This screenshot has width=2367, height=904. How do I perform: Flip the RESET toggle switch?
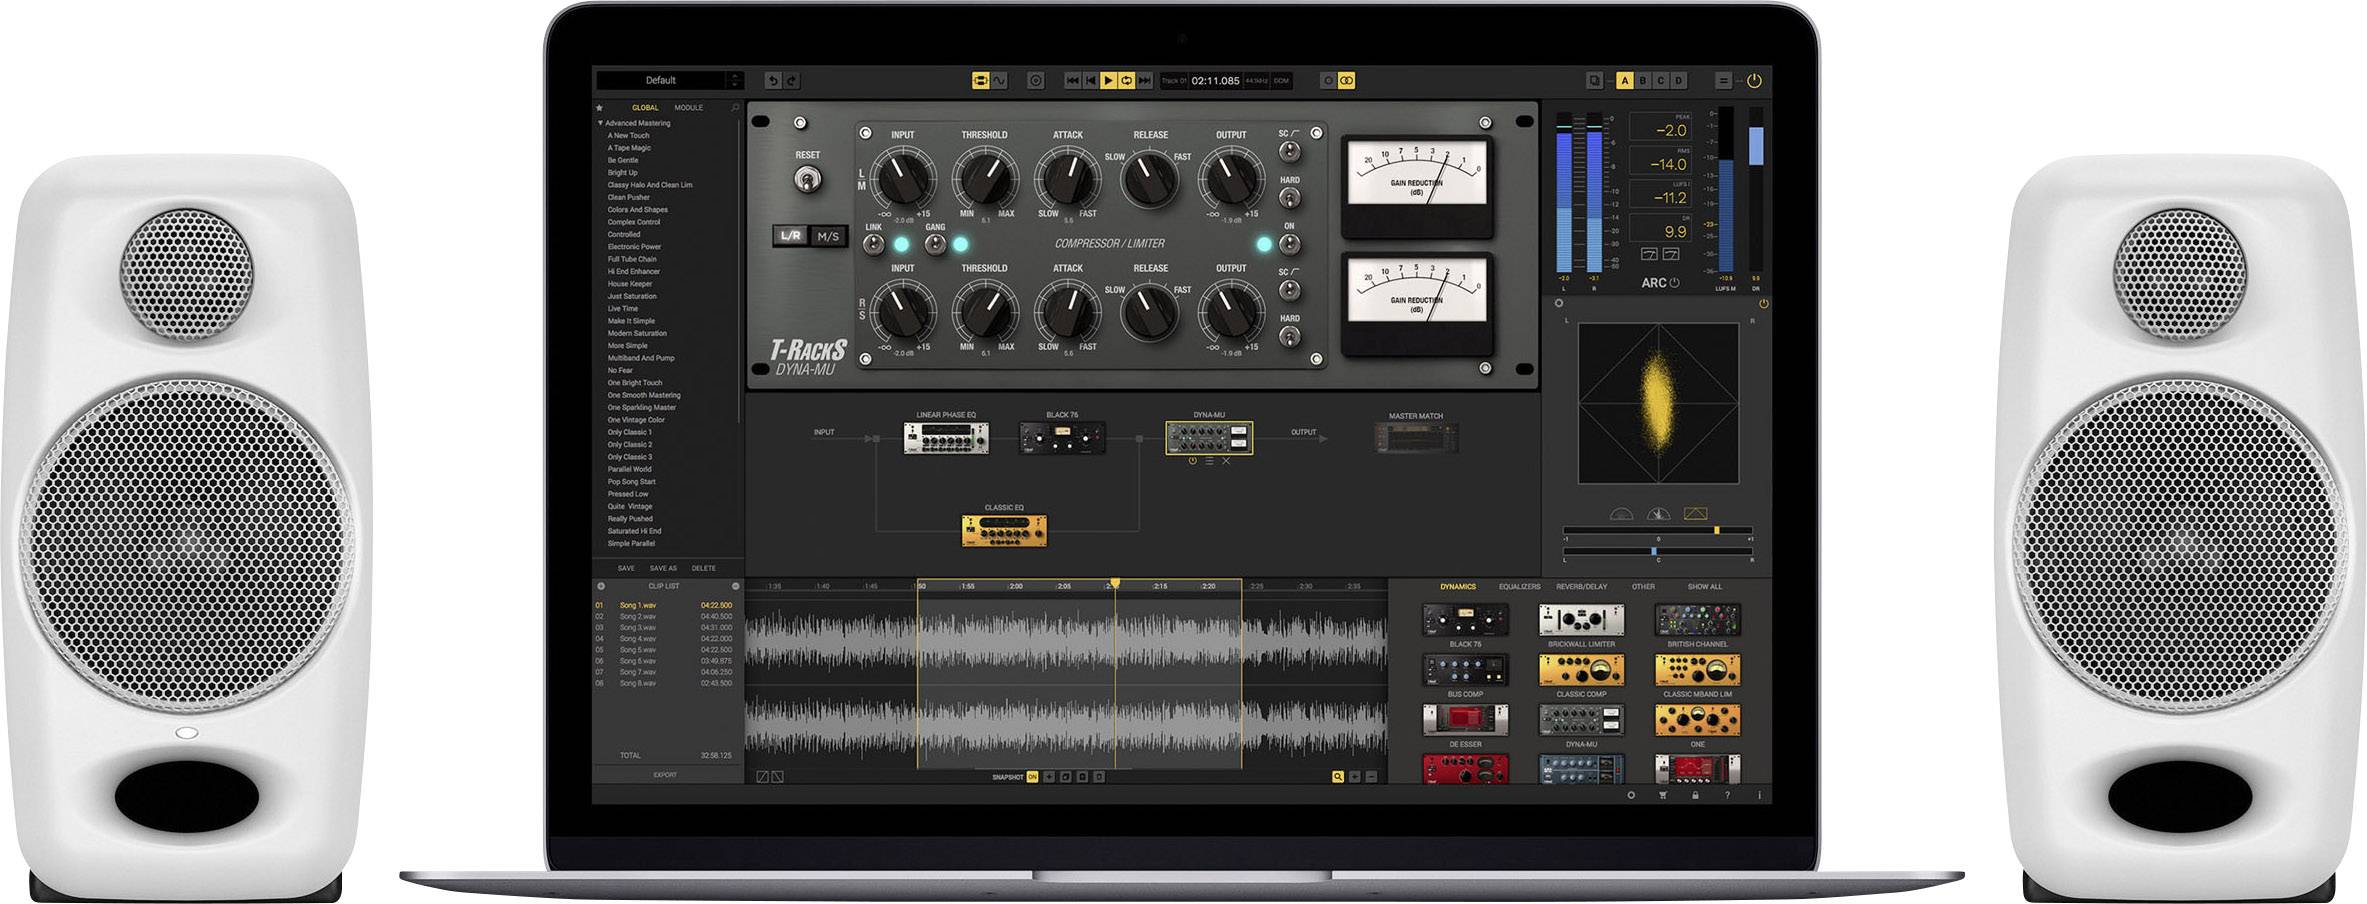(808, 180)
